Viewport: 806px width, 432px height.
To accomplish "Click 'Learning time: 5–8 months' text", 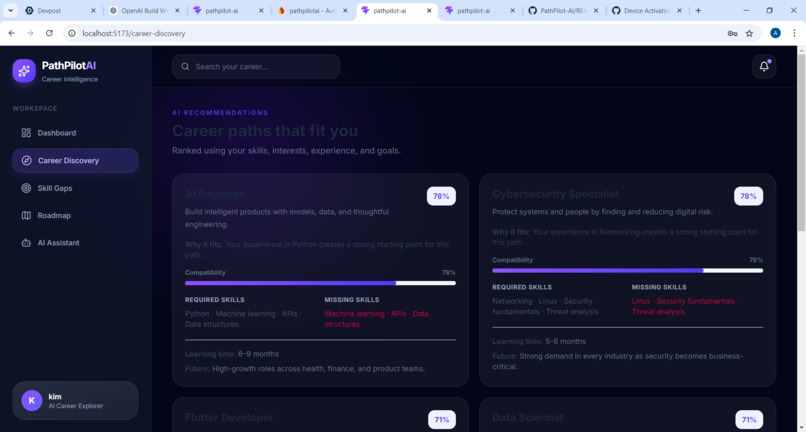I will point(539,341).
